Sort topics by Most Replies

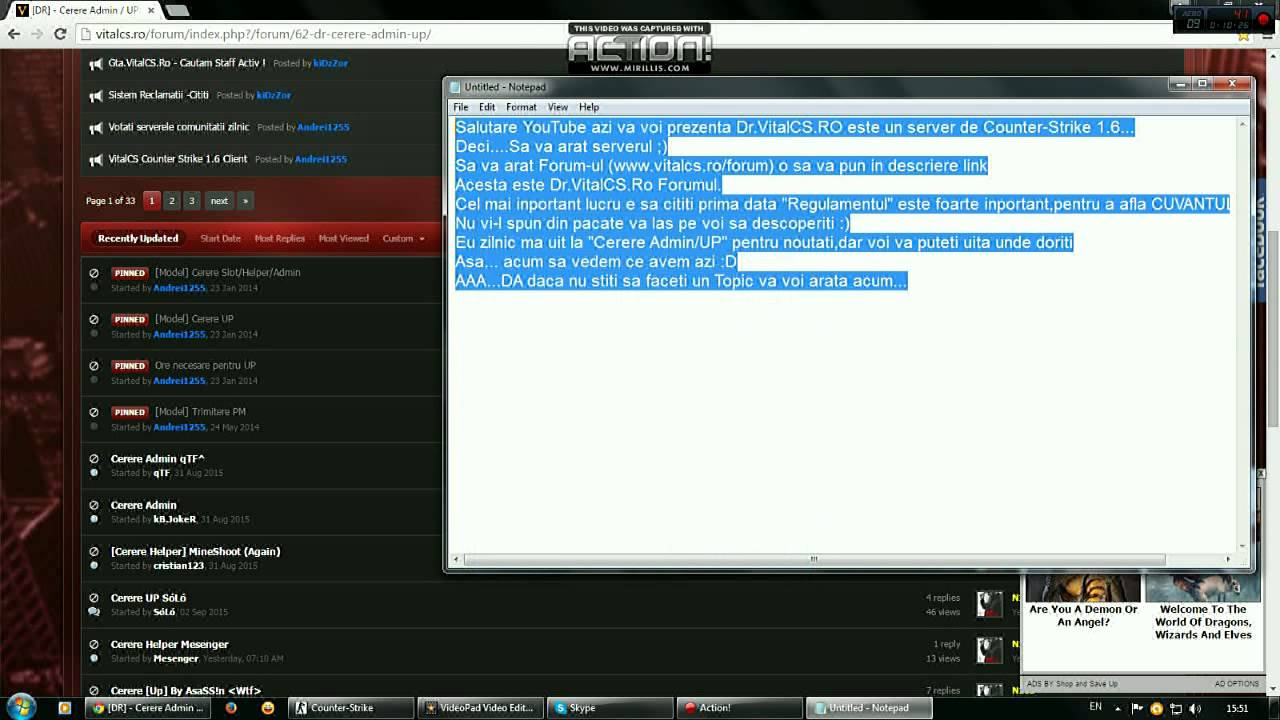pyautogui.click(x=279, y=238)
